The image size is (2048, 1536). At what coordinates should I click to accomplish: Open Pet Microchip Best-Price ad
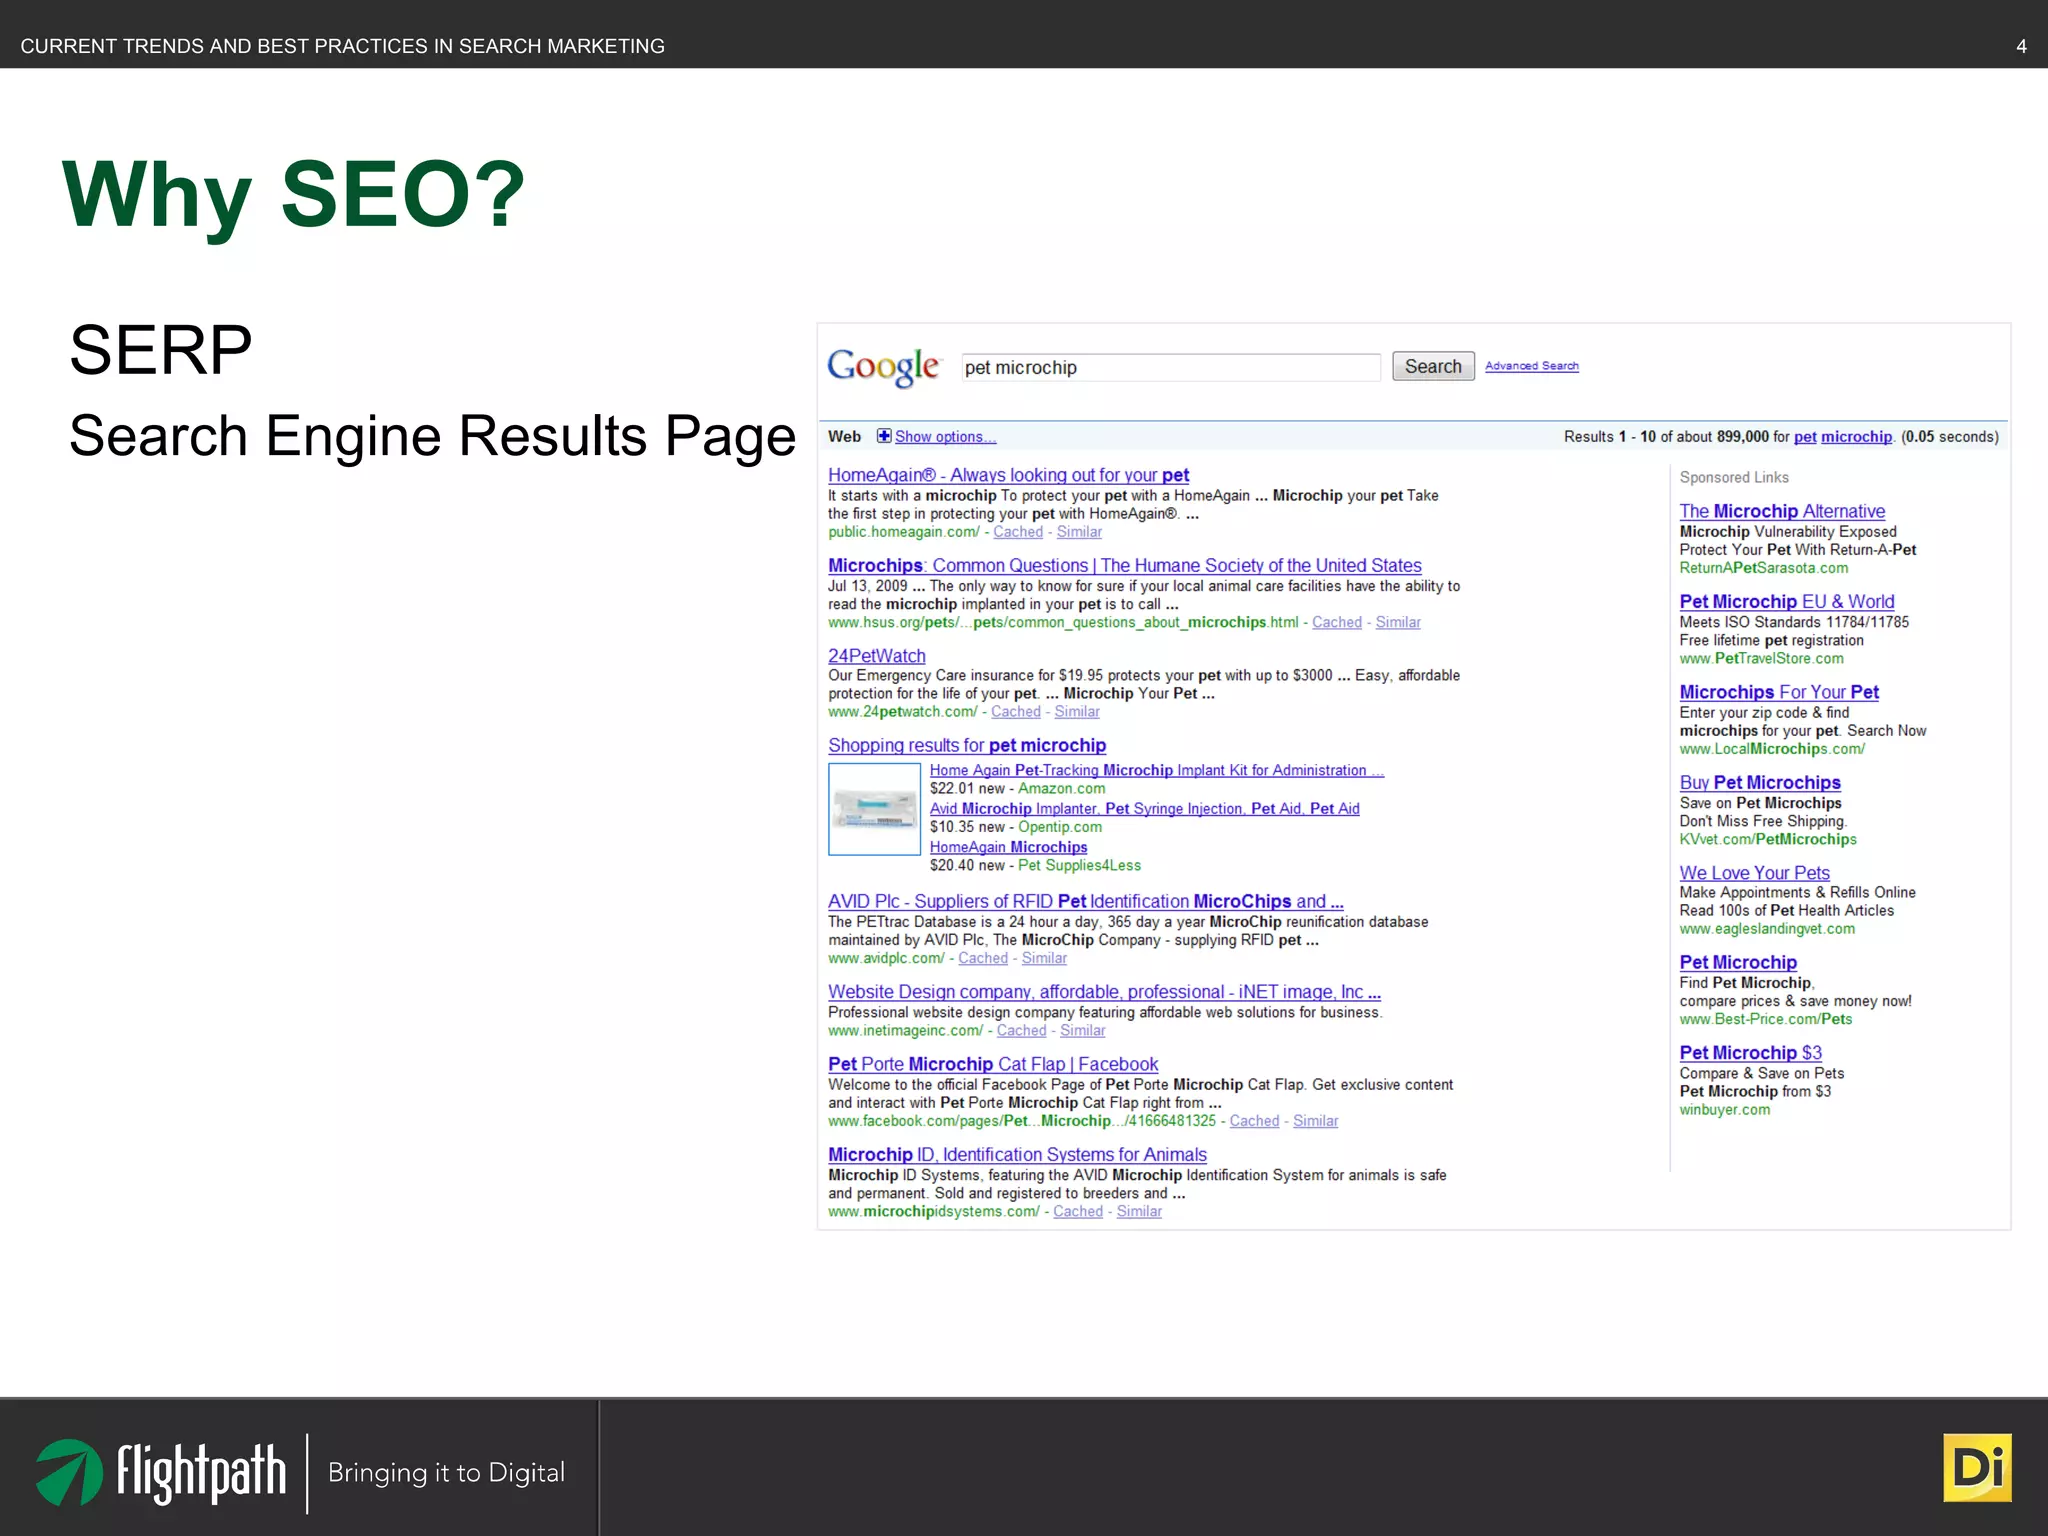[1738, 962]
